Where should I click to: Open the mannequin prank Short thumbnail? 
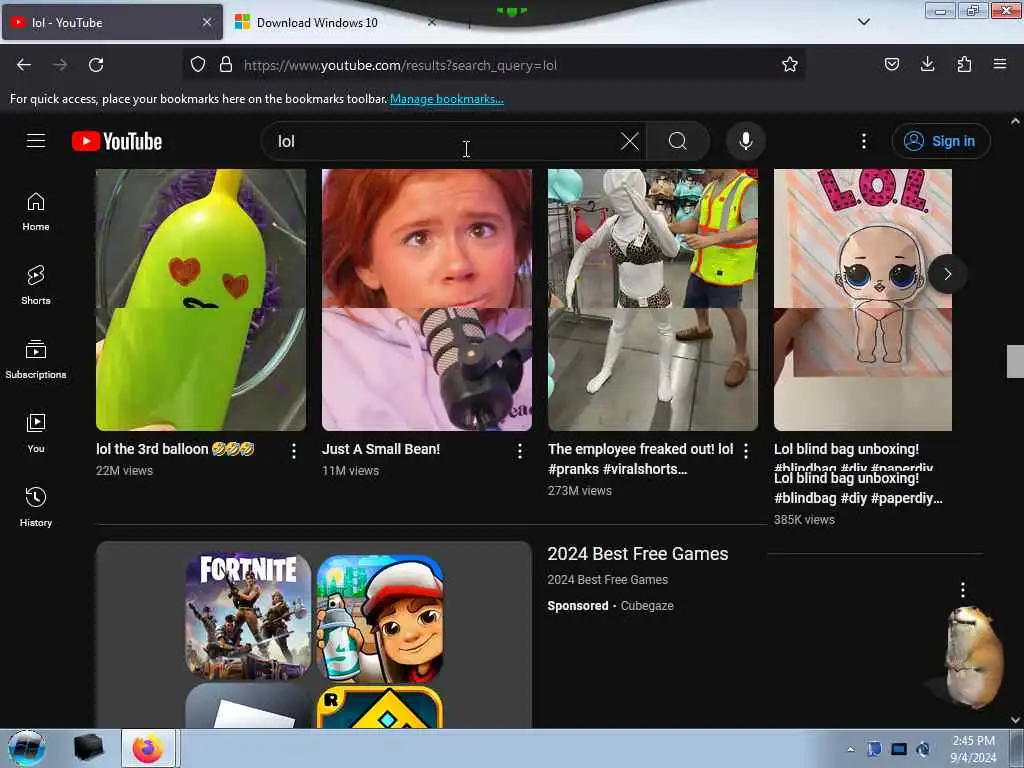coord(653,300)
